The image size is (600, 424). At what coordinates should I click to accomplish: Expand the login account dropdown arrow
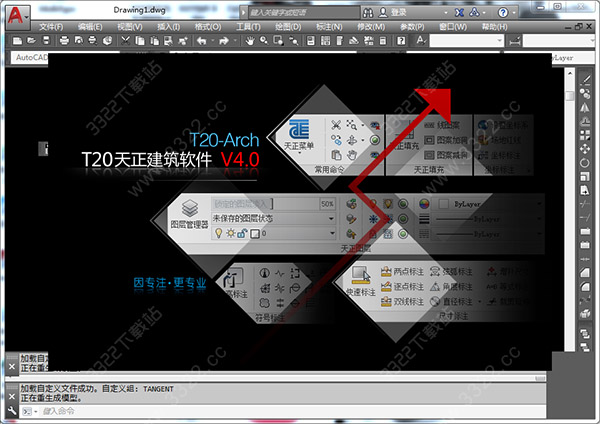(446, 13)
